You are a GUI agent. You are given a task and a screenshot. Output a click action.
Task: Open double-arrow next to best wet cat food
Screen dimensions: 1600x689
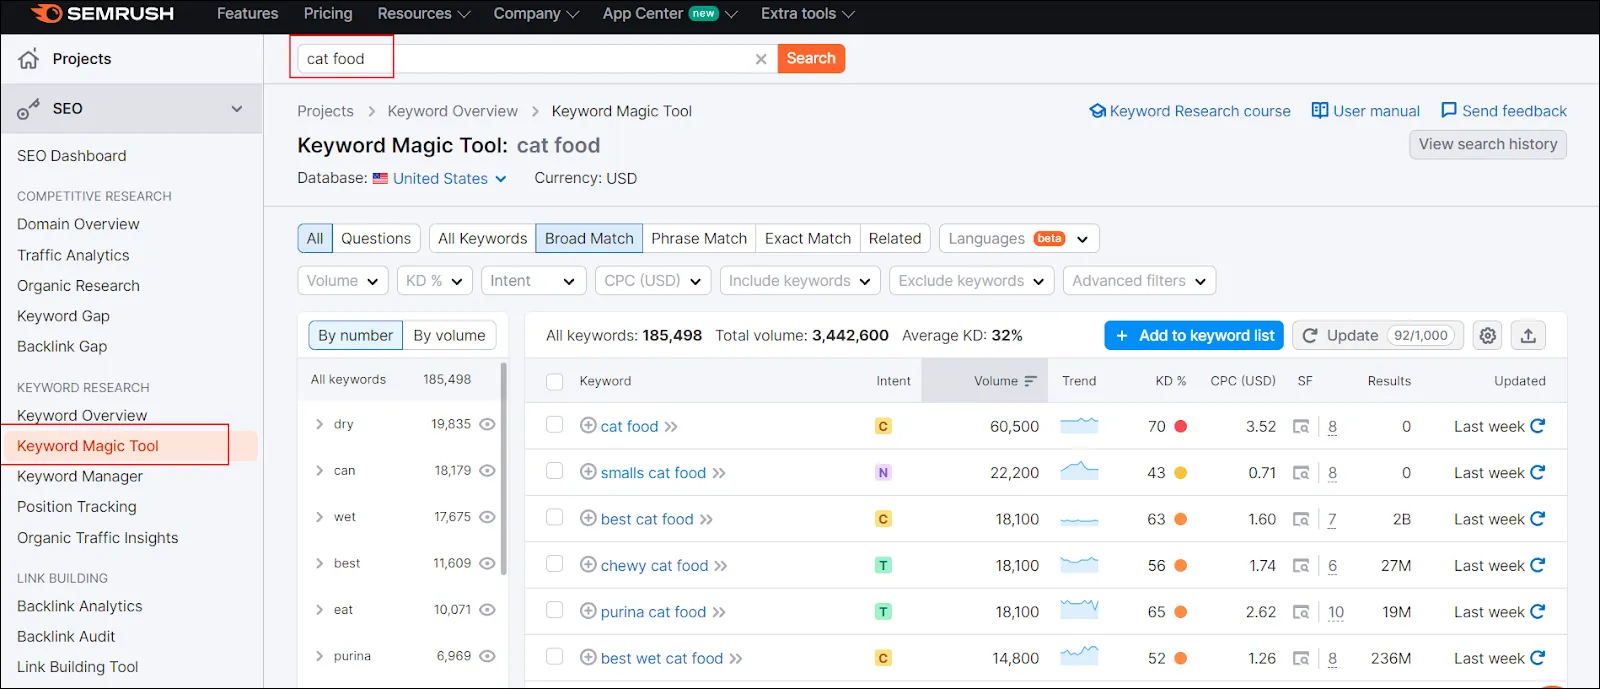pos(736,659)
